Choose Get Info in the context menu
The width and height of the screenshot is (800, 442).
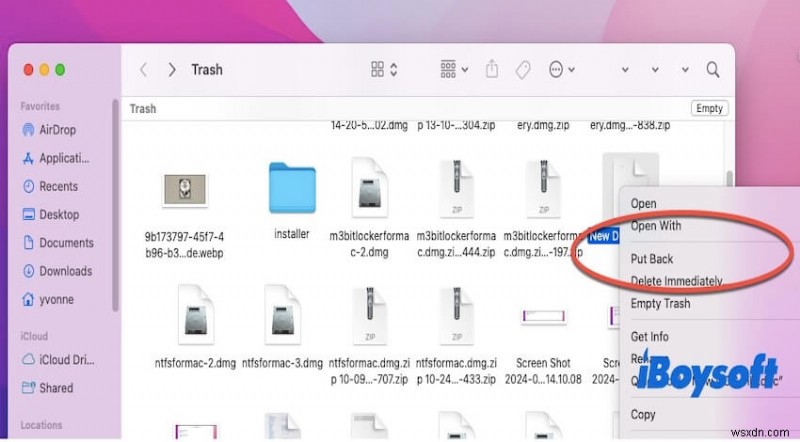[649, 336]
